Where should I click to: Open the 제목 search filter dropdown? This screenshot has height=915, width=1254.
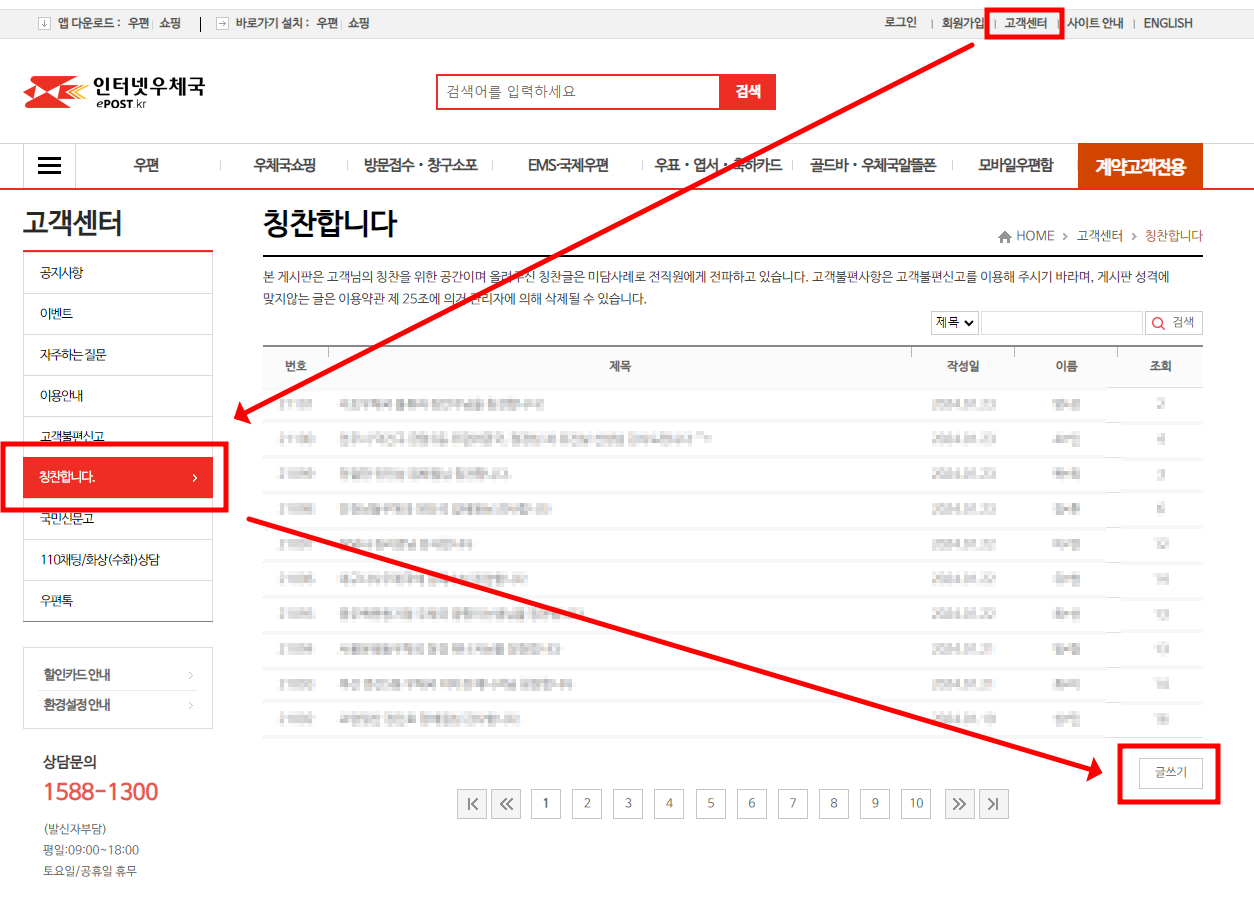(954, 322)
